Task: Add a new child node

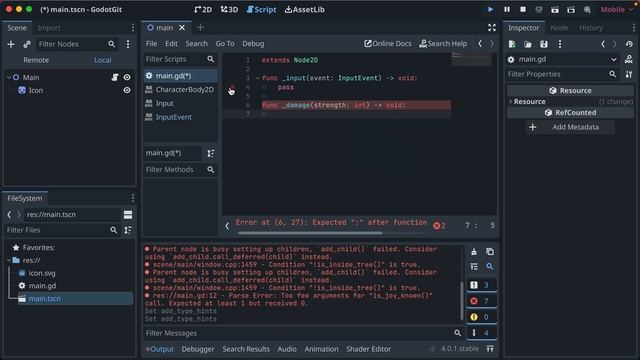Action: point(11,44)
